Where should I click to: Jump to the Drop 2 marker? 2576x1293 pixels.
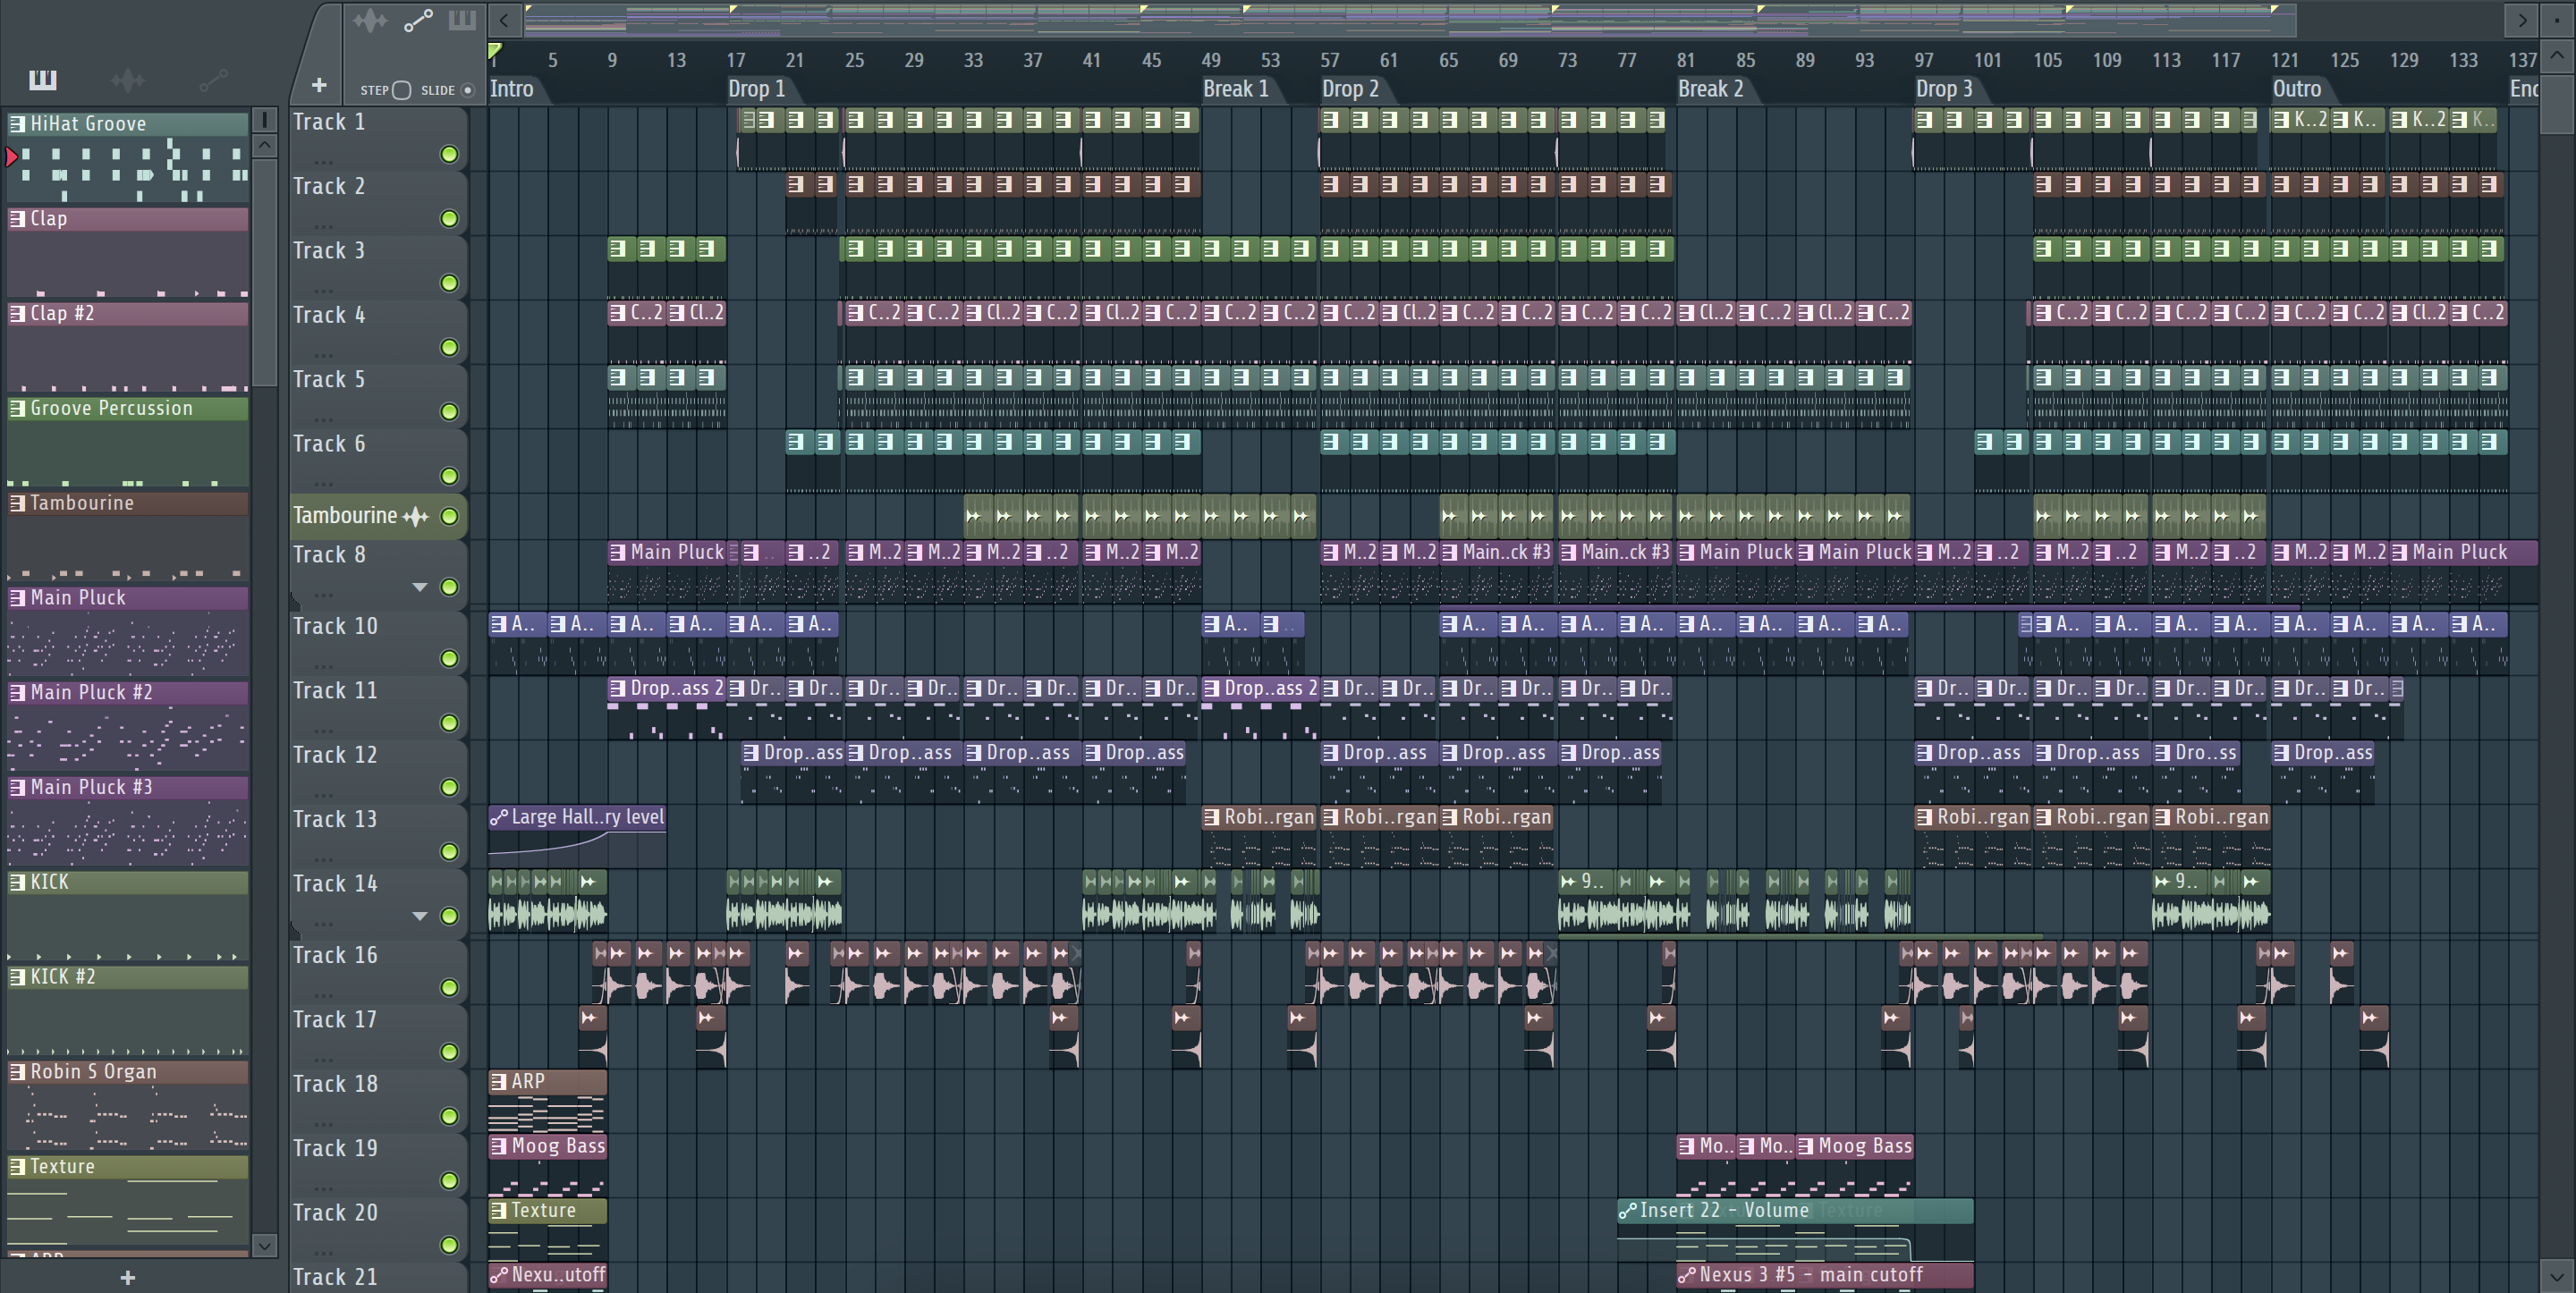[x=1350, y=89]
